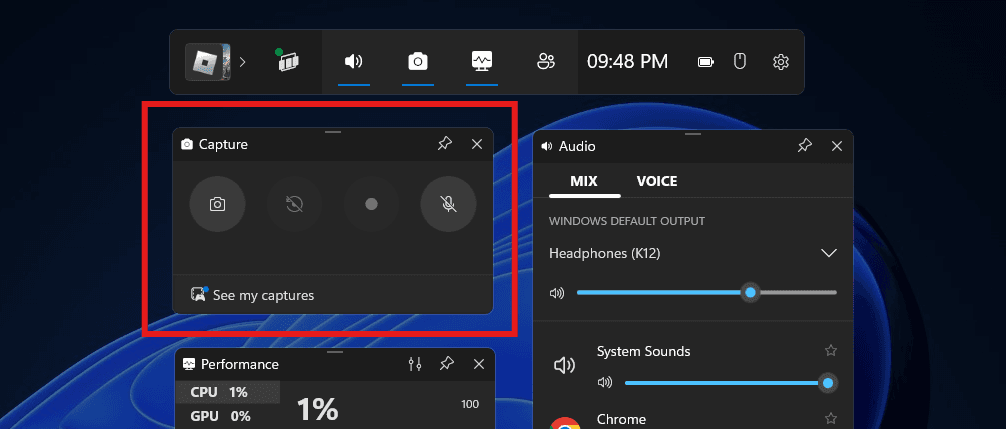Switch to the MIX tab in Audio
Image resolution: width=1006 pixels, height=429 pixels.
click(x=584, y=181)
